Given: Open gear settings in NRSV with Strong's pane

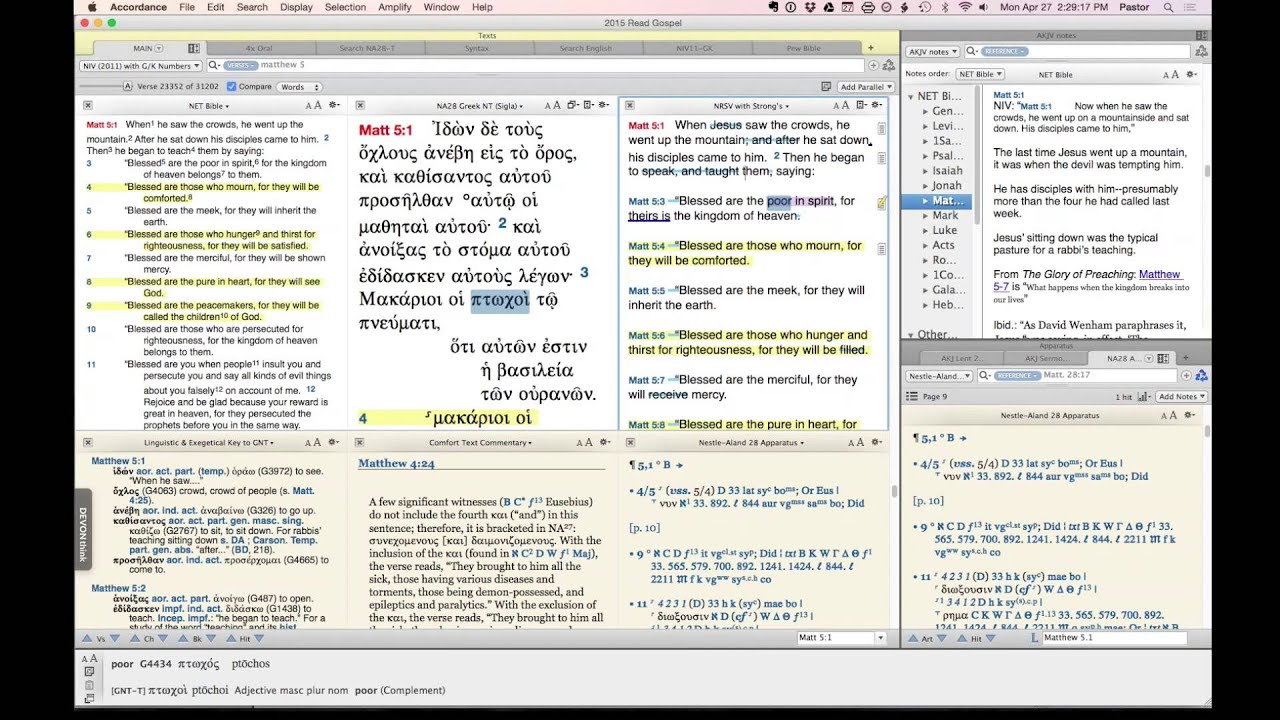Looking at the screenshot, I should click(x=876, y=105).
